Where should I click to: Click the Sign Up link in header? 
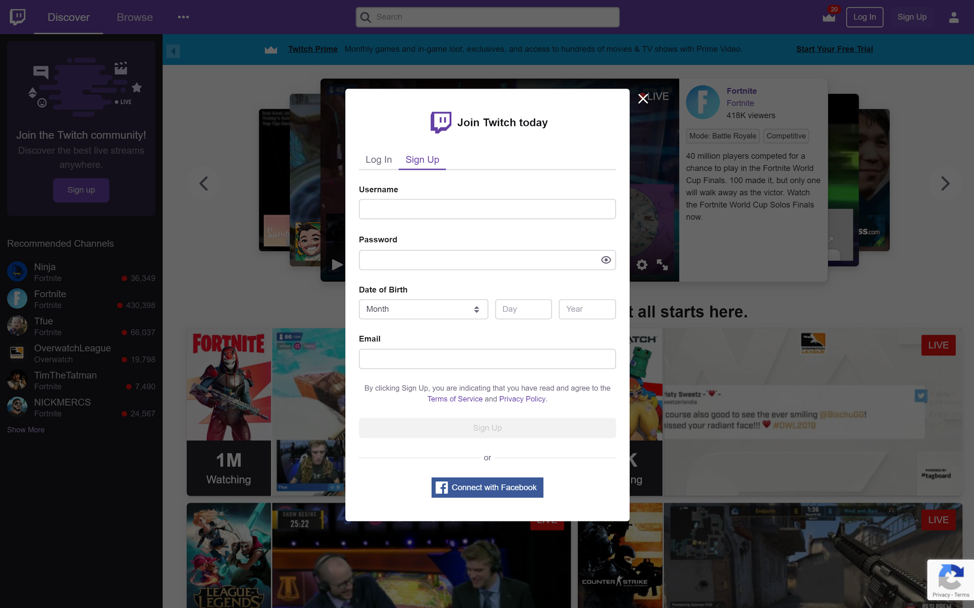[x=912, y=17]
